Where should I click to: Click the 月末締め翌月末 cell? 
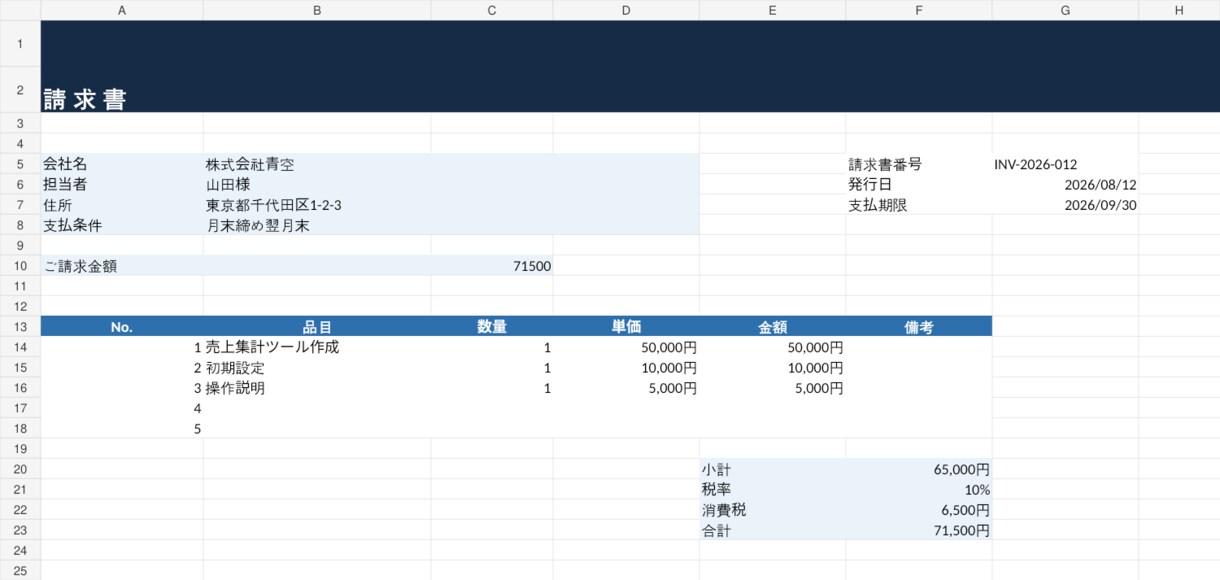(317, 225)
